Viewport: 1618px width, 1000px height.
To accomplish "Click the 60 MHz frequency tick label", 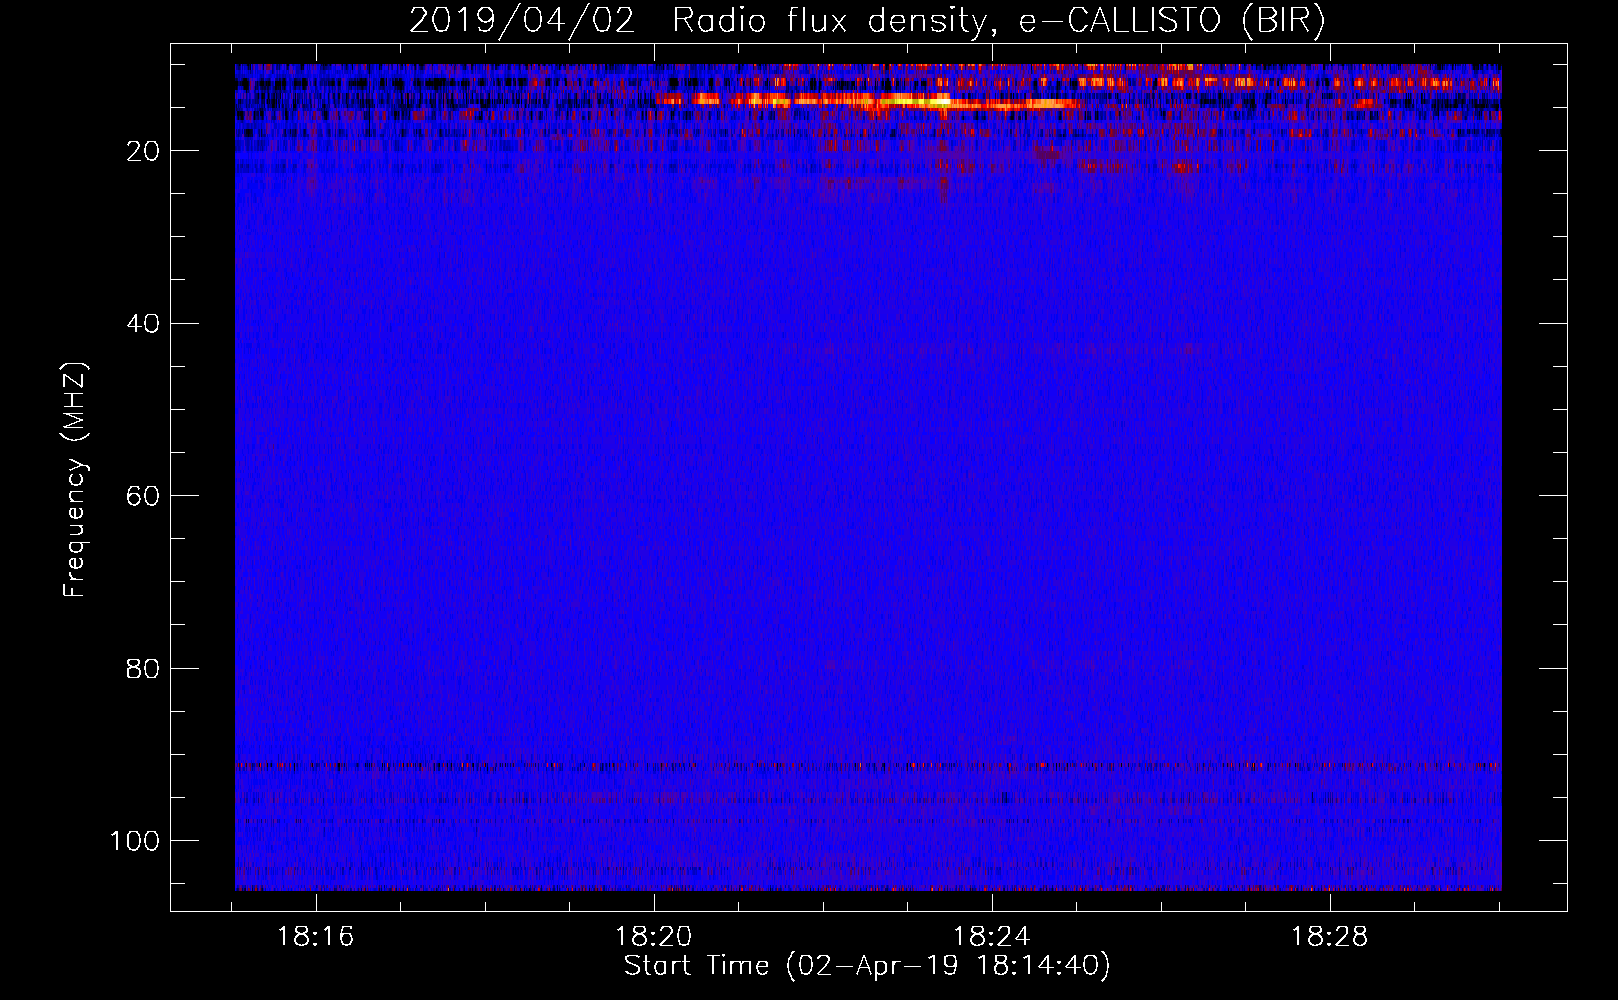I will coord(143,496).
